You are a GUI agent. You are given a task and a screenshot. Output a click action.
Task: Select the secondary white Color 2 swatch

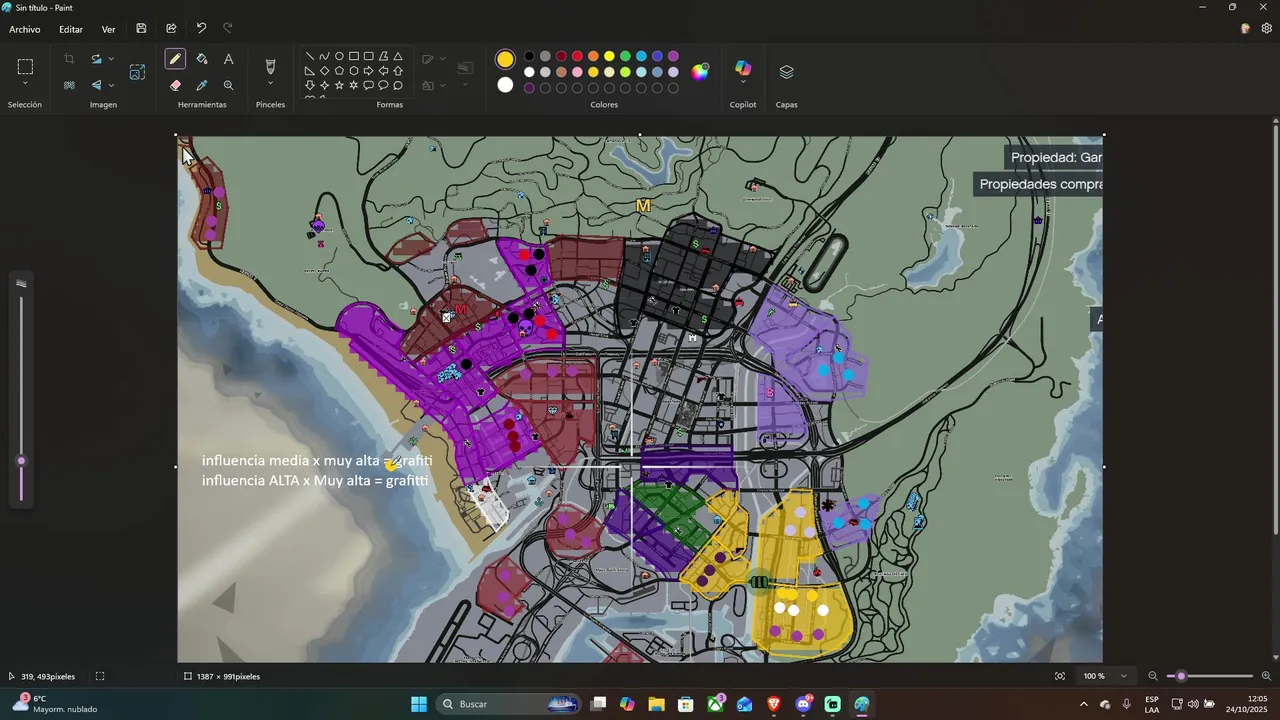click(505, 85)
